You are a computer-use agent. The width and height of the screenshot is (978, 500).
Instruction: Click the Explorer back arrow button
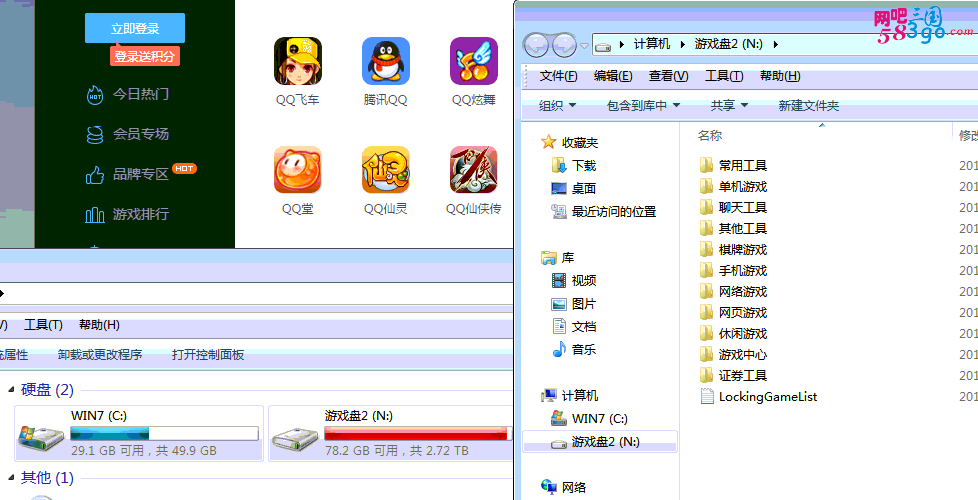[x=536, y=44]
